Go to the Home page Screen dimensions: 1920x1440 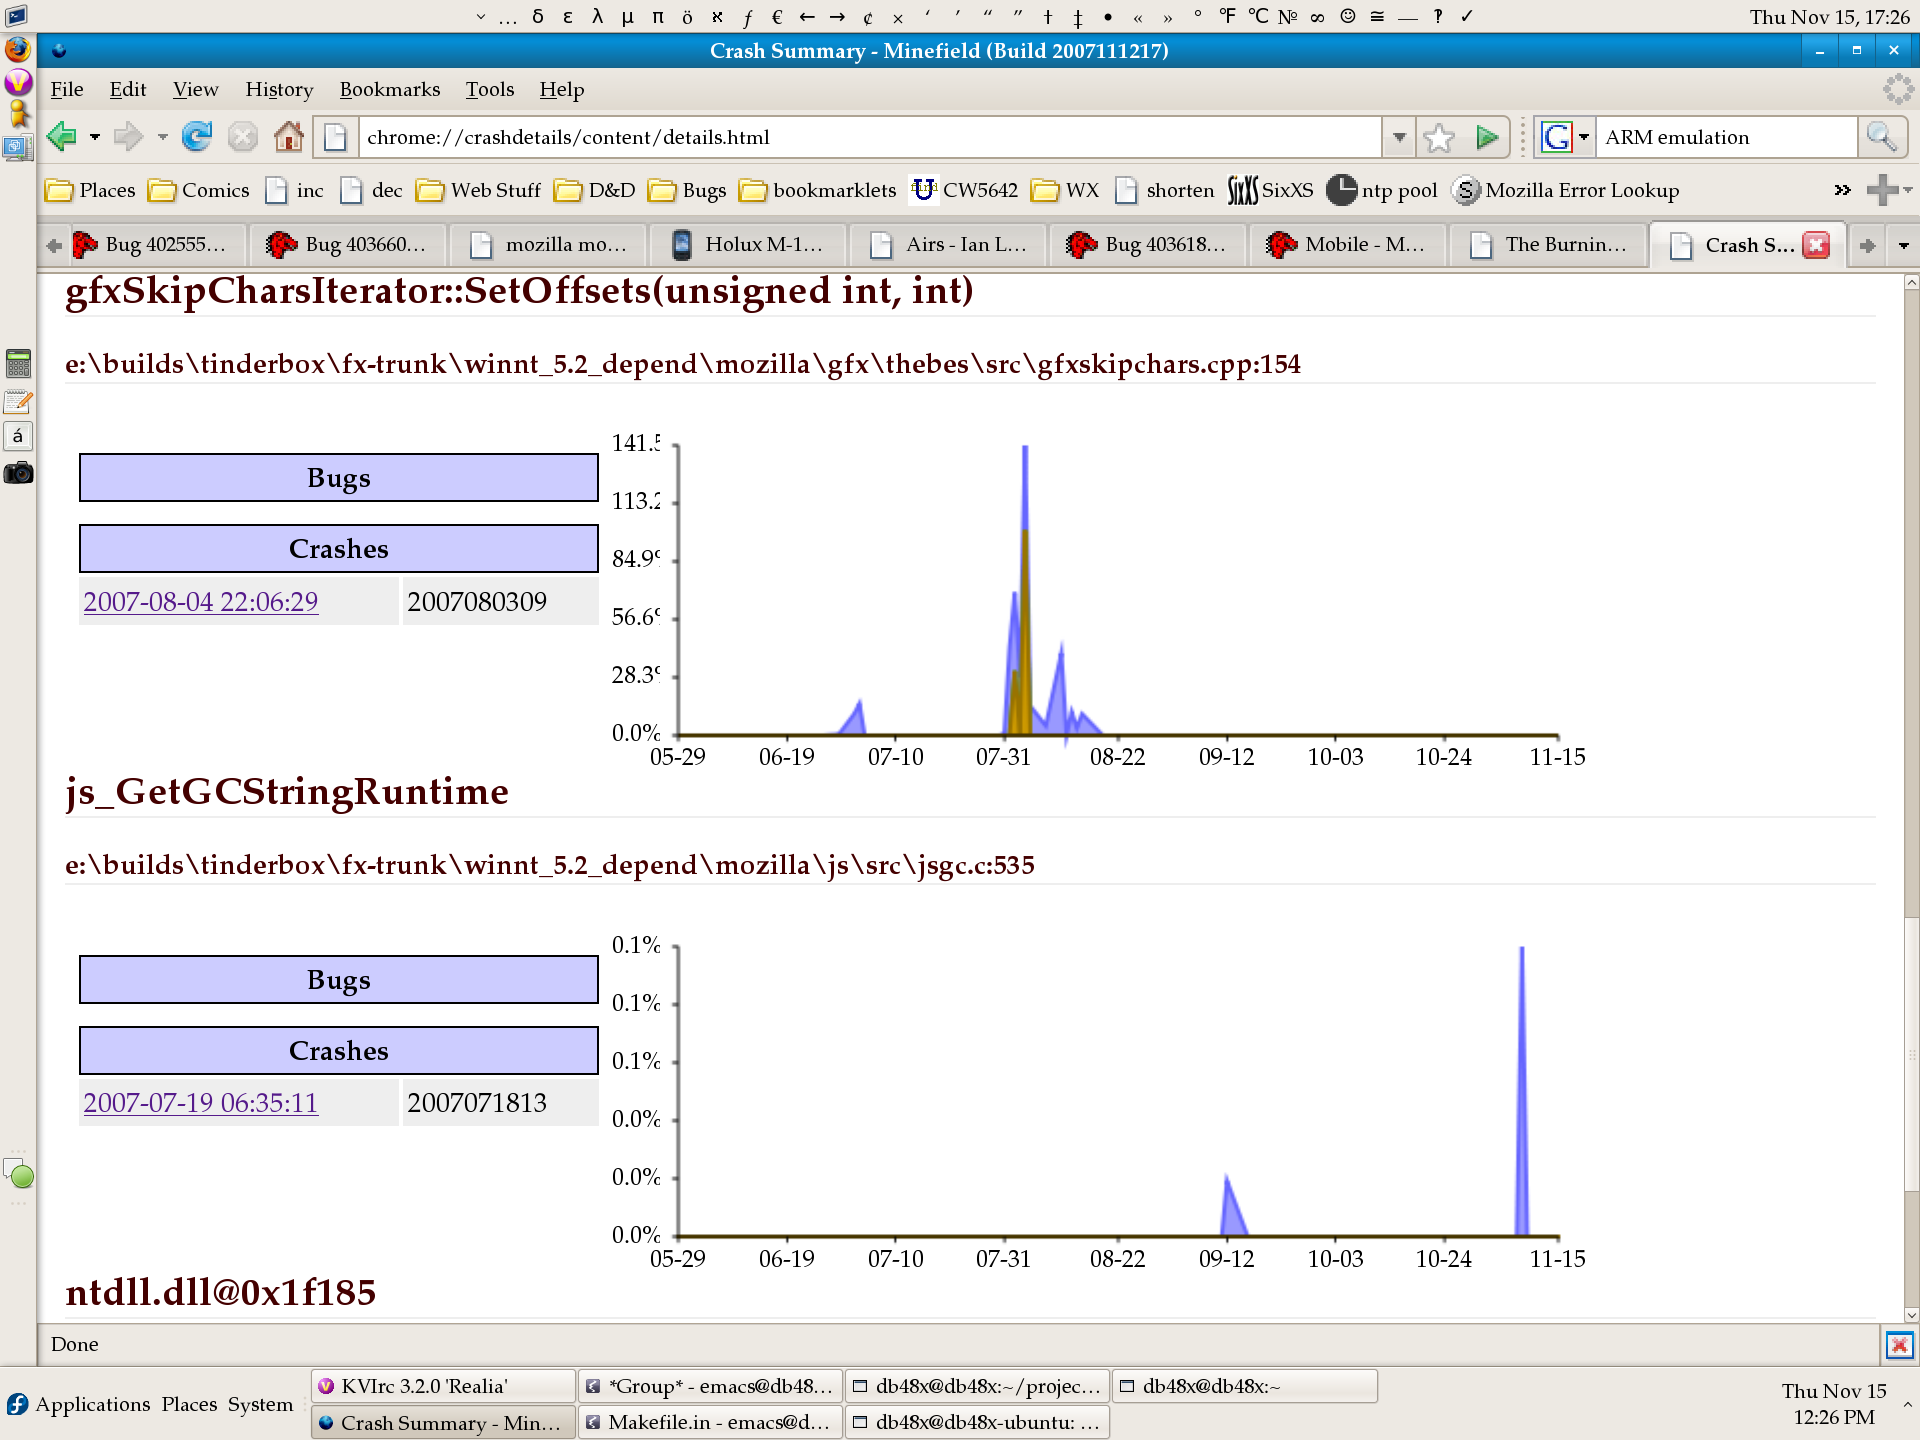point(289,137)
